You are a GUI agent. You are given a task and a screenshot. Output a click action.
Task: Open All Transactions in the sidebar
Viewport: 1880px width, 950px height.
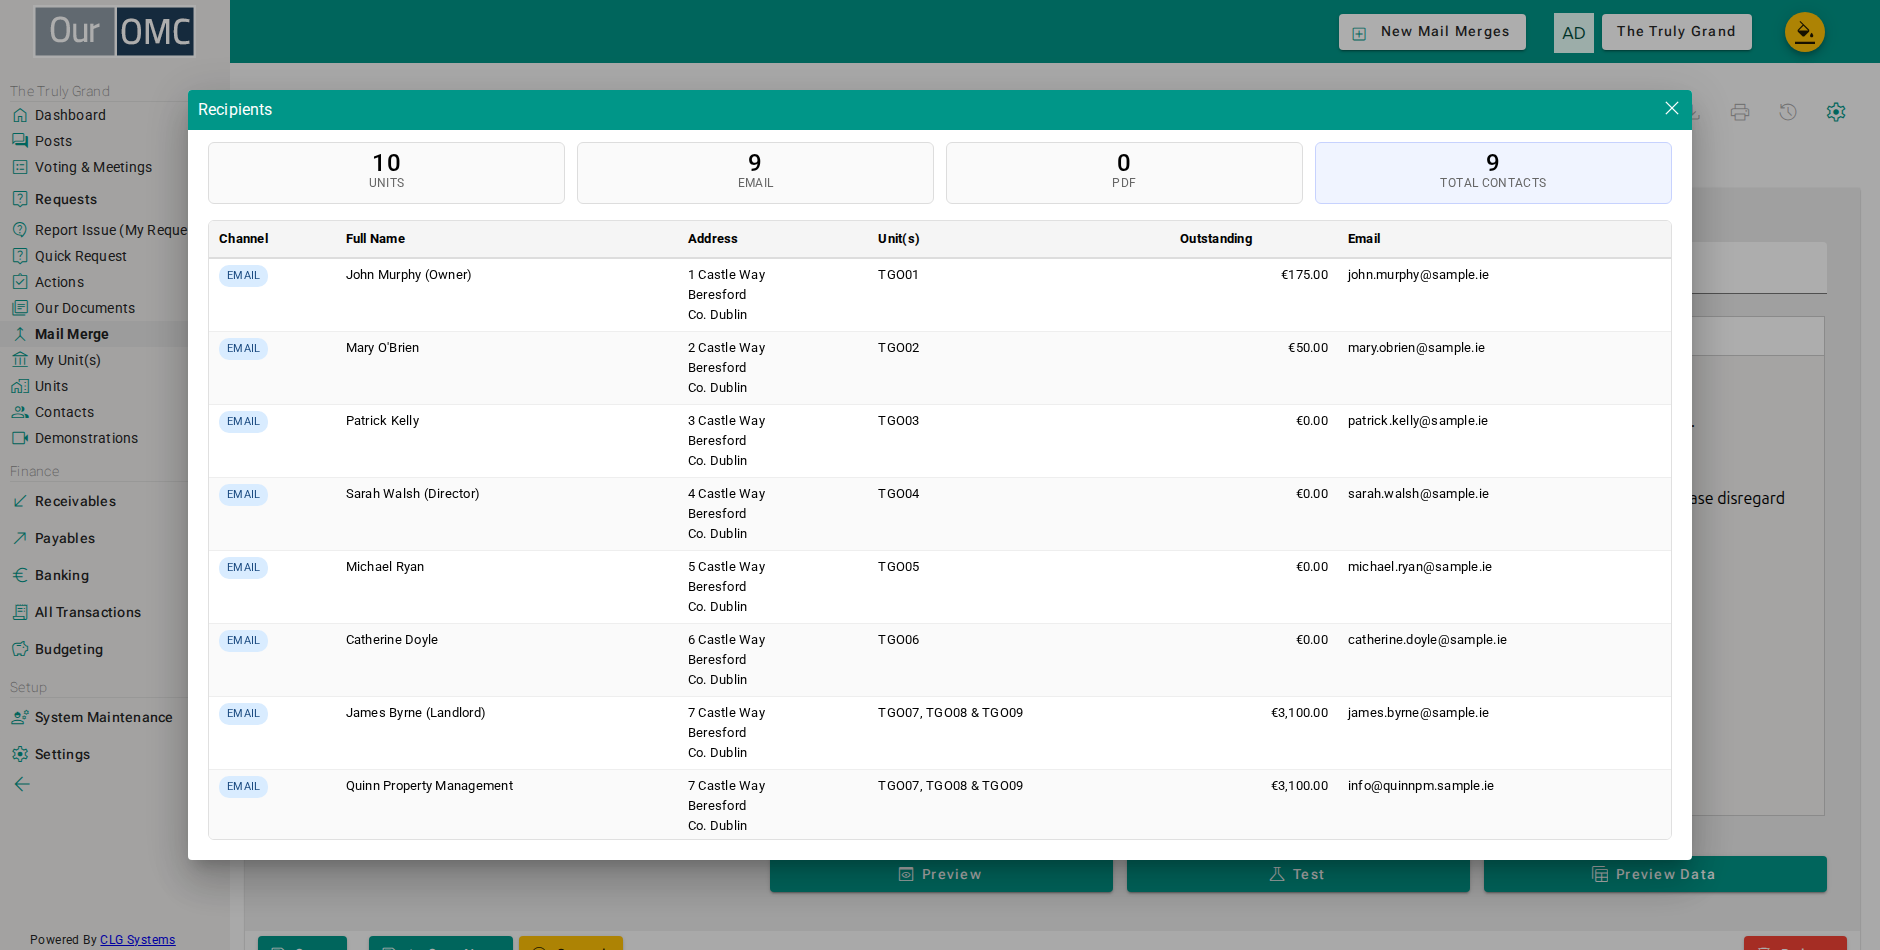[x=88, y=612]
